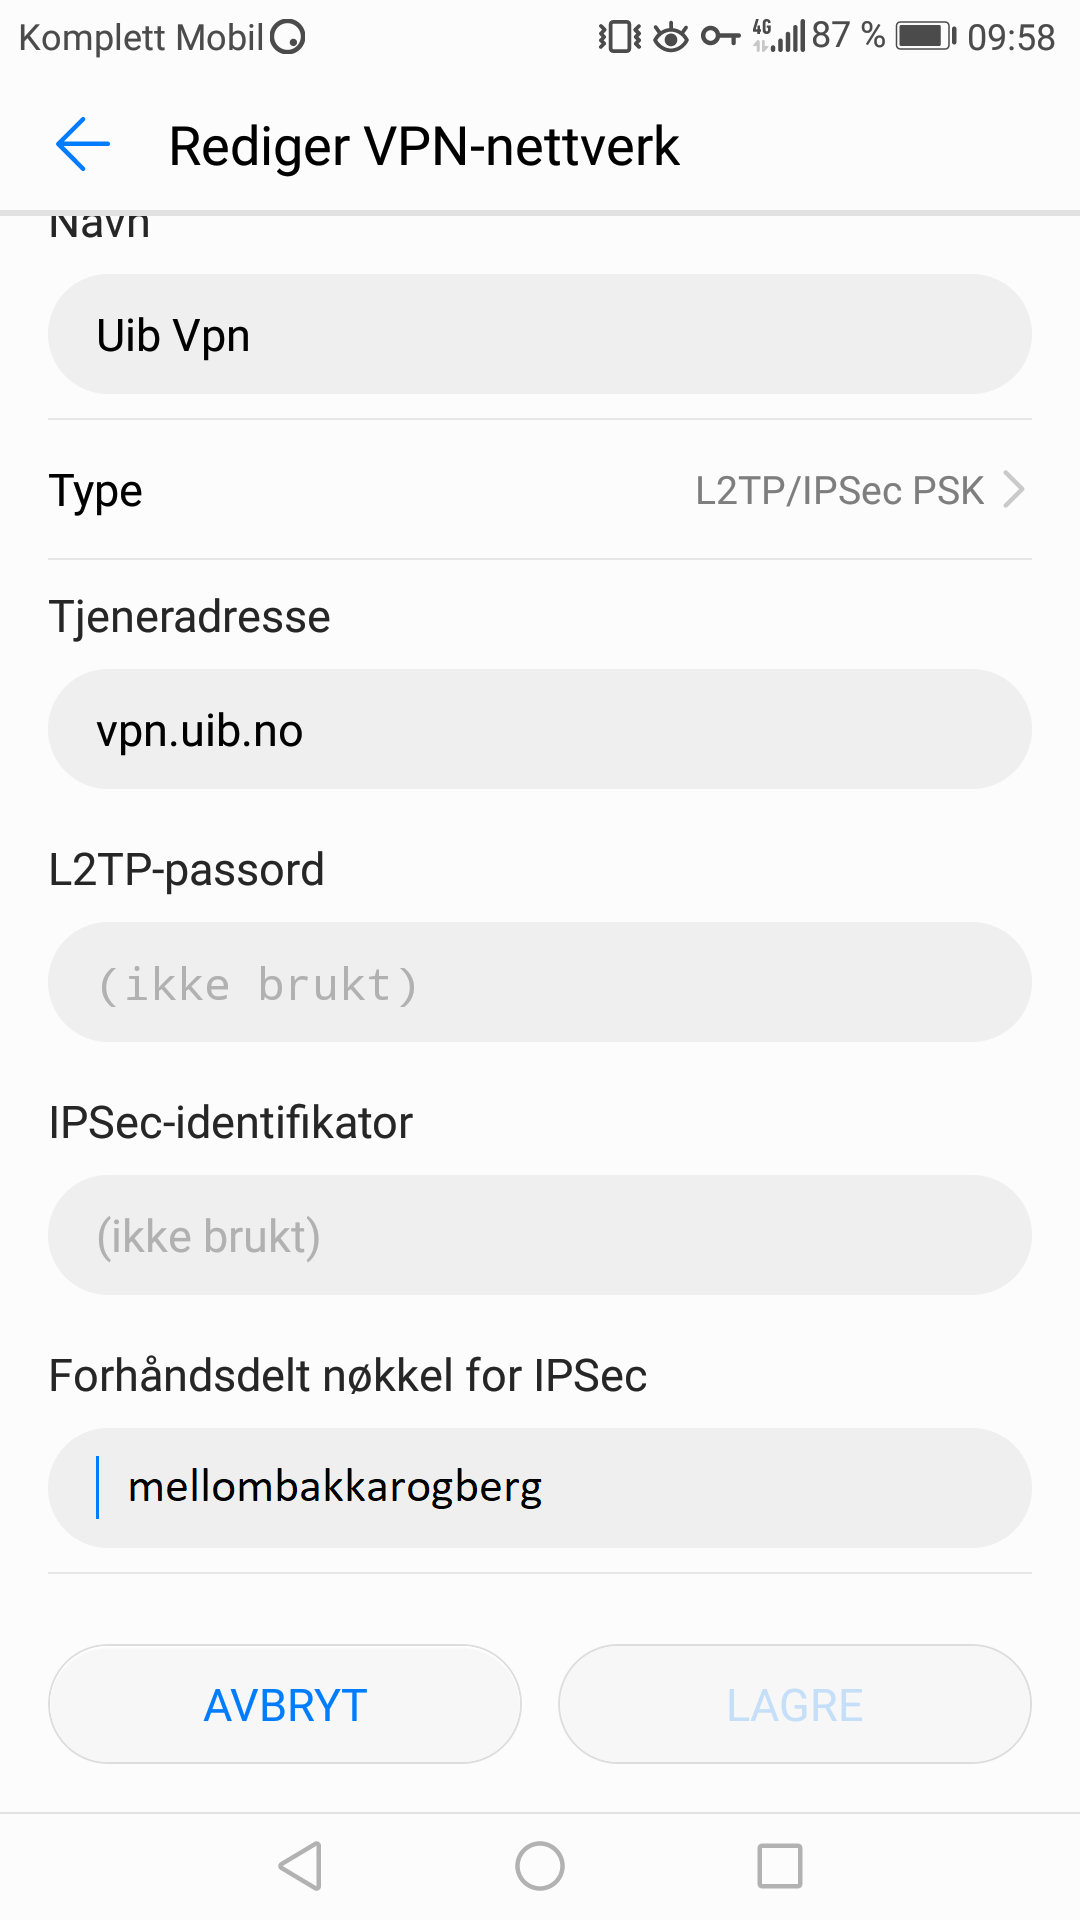Tap the circular icon beside Komplett Mobil

pyautogui.click(x=288, y=37)
